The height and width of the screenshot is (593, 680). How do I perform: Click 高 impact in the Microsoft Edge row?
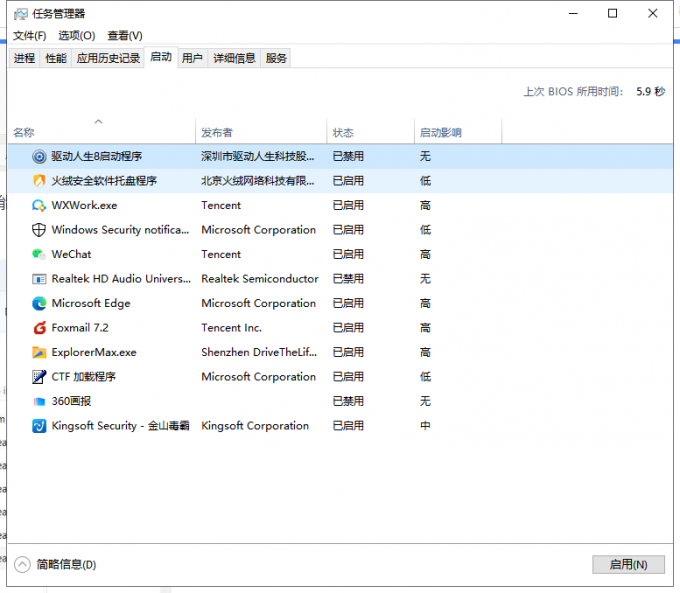425,303
